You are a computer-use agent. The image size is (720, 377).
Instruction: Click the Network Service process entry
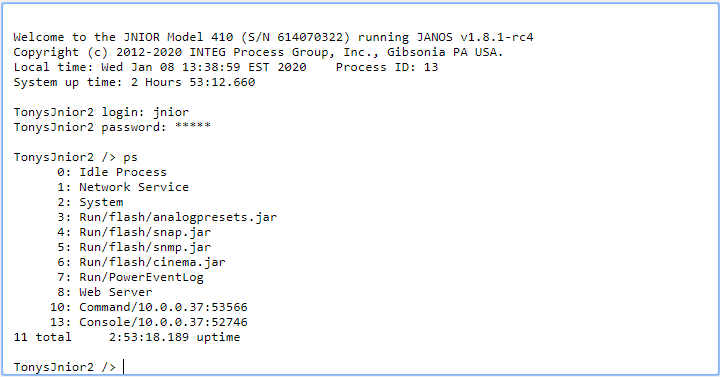[x=123, y=187]
